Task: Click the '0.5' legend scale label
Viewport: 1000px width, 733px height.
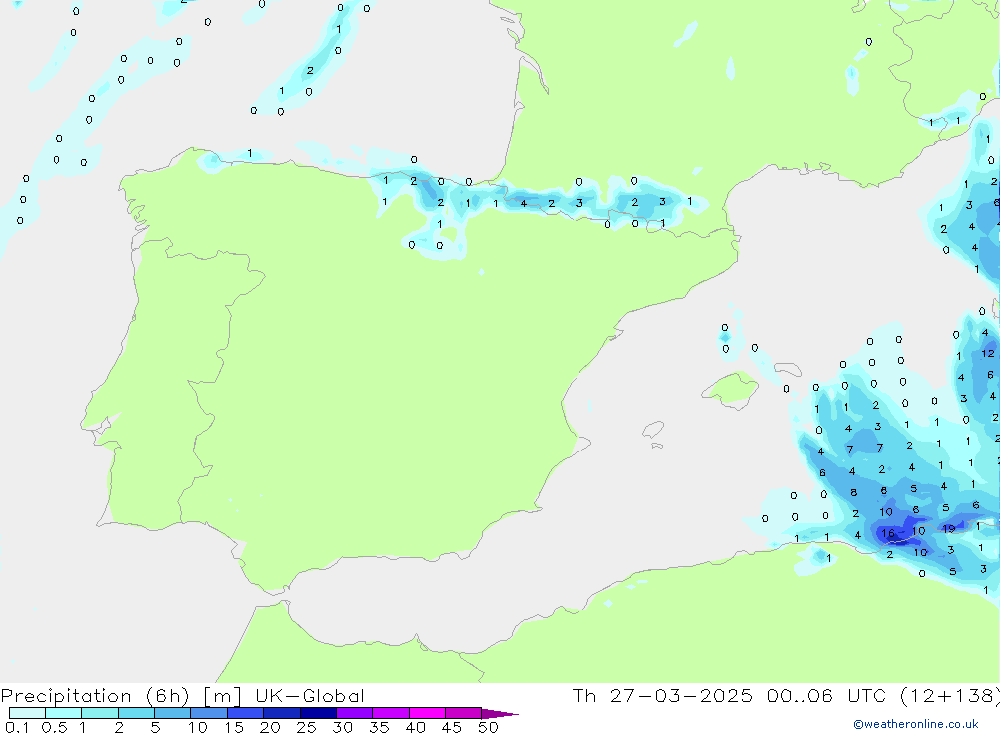Action: 54,727
